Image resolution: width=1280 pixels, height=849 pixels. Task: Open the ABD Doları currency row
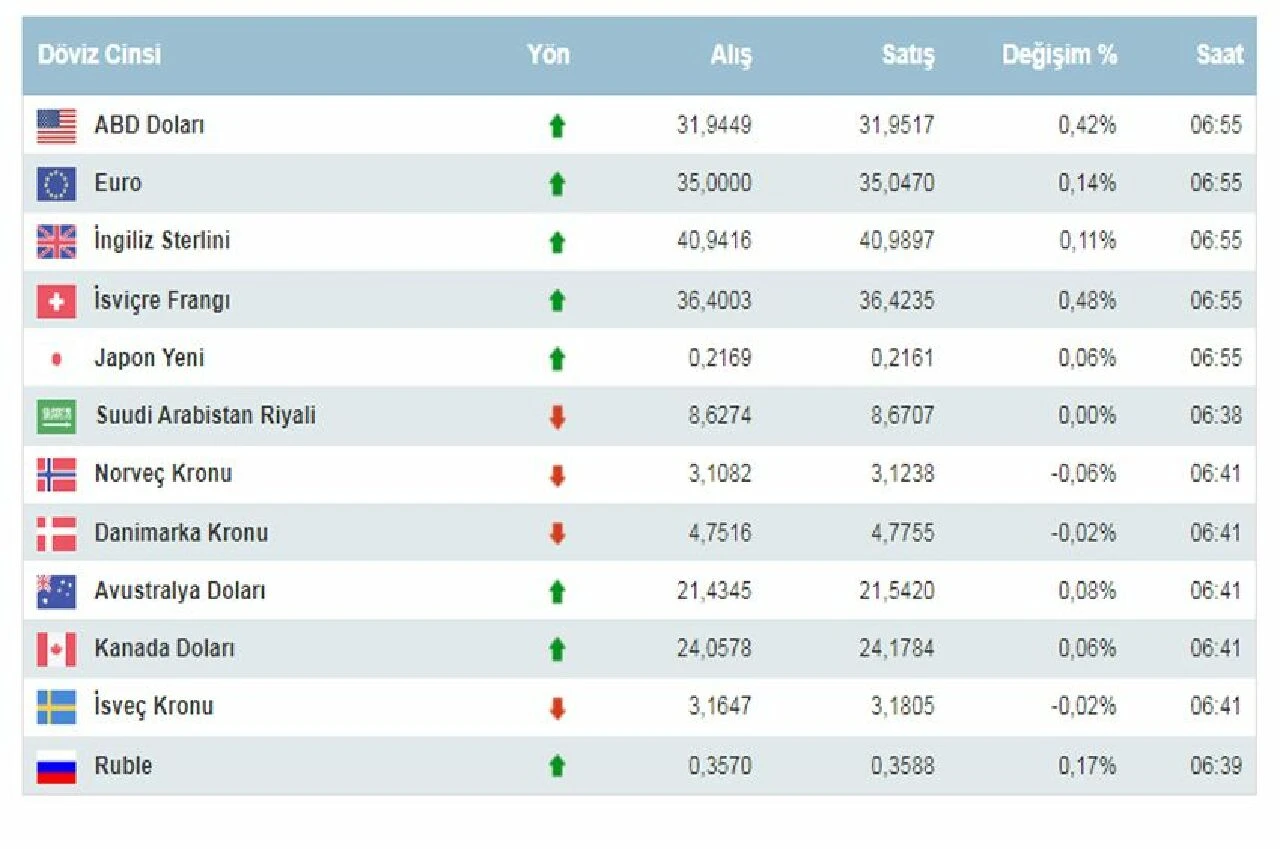[400, 125]
